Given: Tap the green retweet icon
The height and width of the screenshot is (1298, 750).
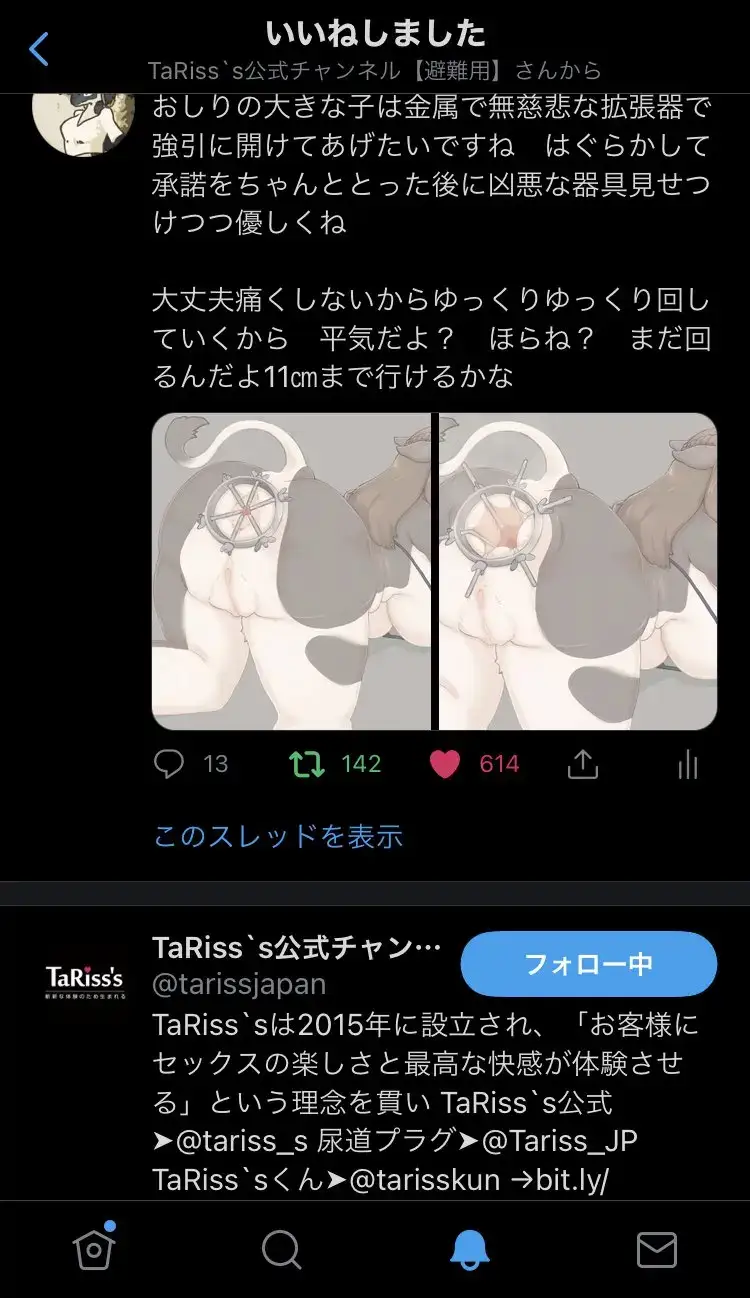Looking at the screenshot, I should (306, 765).
